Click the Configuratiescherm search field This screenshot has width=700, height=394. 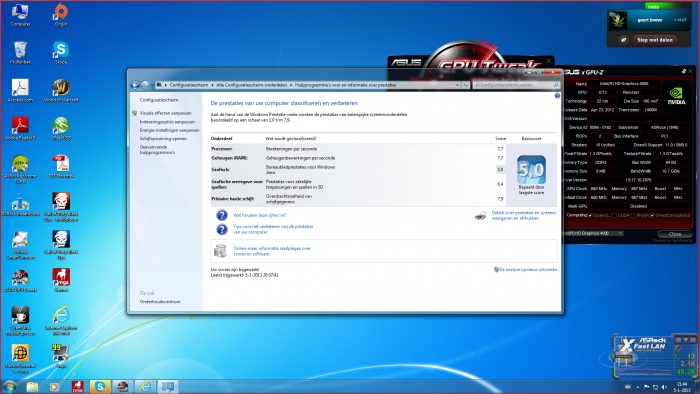(x=516, y=85)
